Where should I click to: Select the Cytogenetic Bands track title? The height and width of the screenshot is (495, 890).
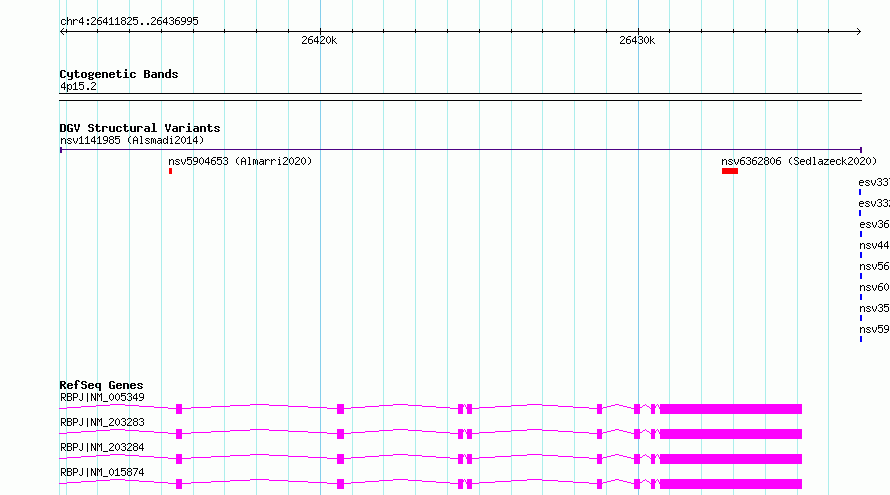[x=119, y=74]
